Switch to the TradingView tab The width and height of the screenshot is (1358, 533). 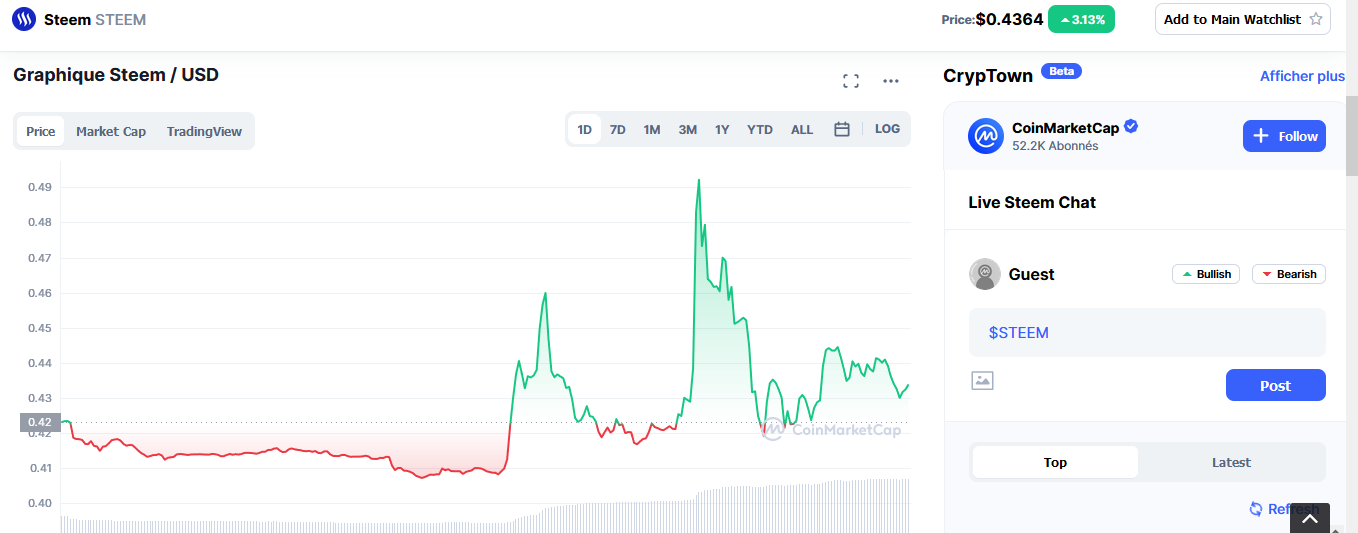coord(204,131)
